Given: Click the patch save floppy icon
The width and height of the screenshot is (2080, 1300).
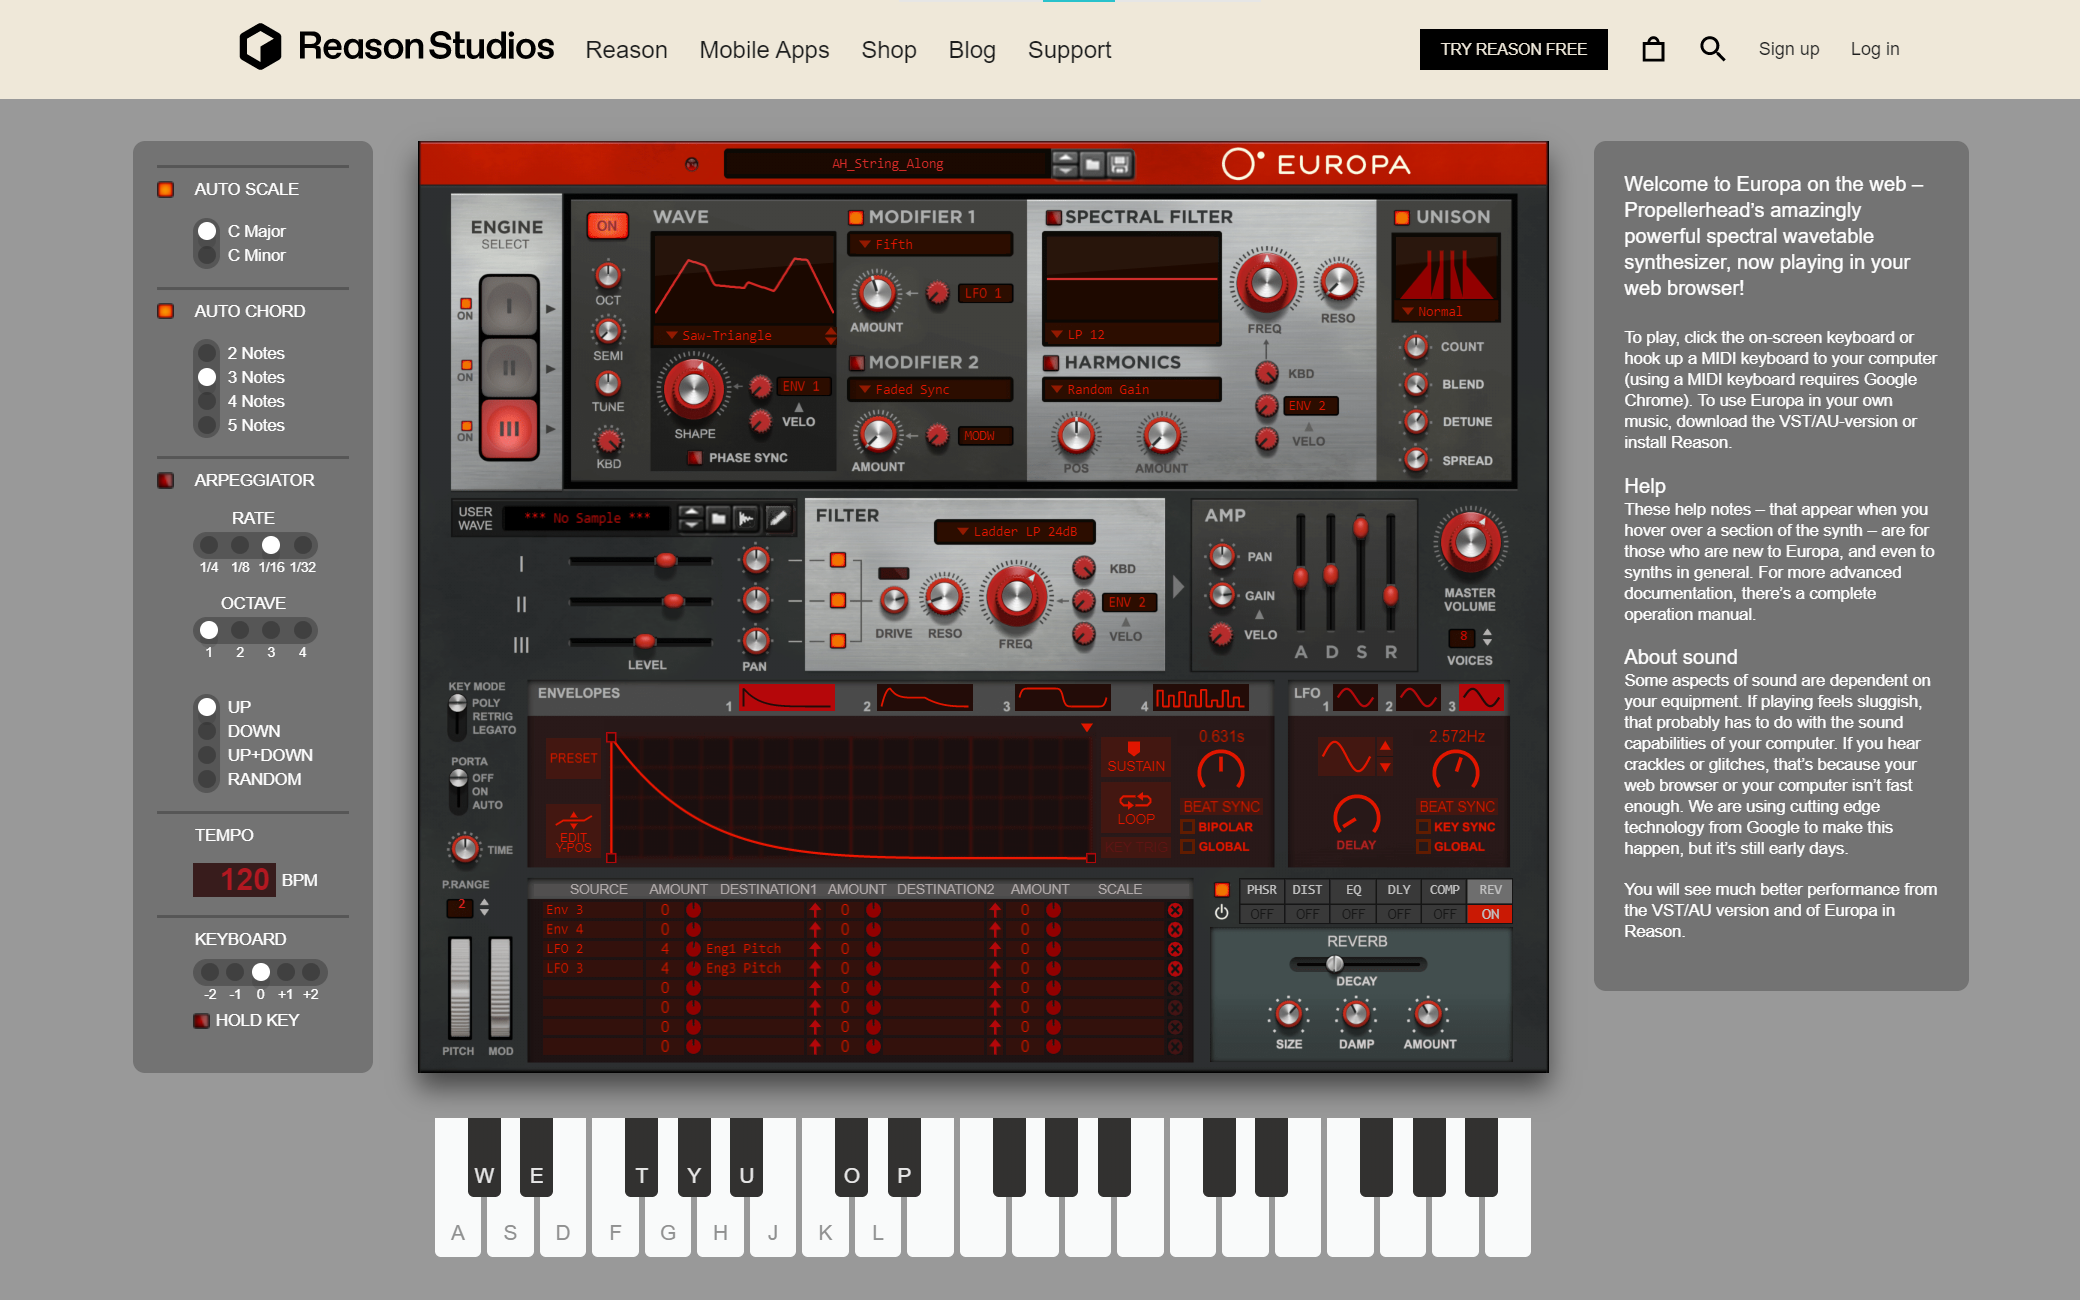Looking at the screenshot, I should (x=1120, y=164).
